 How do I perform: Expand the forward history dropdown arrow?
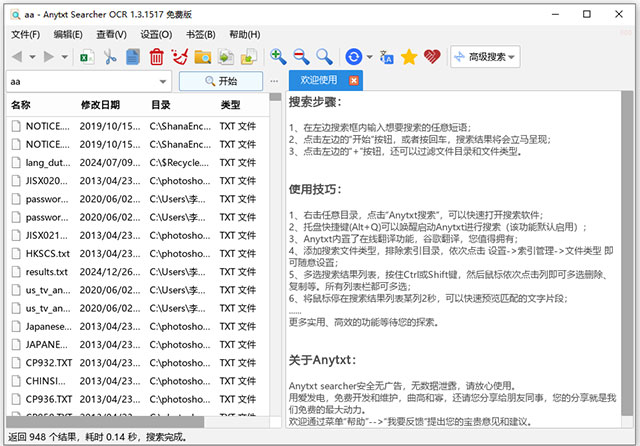tap(64, 57)
